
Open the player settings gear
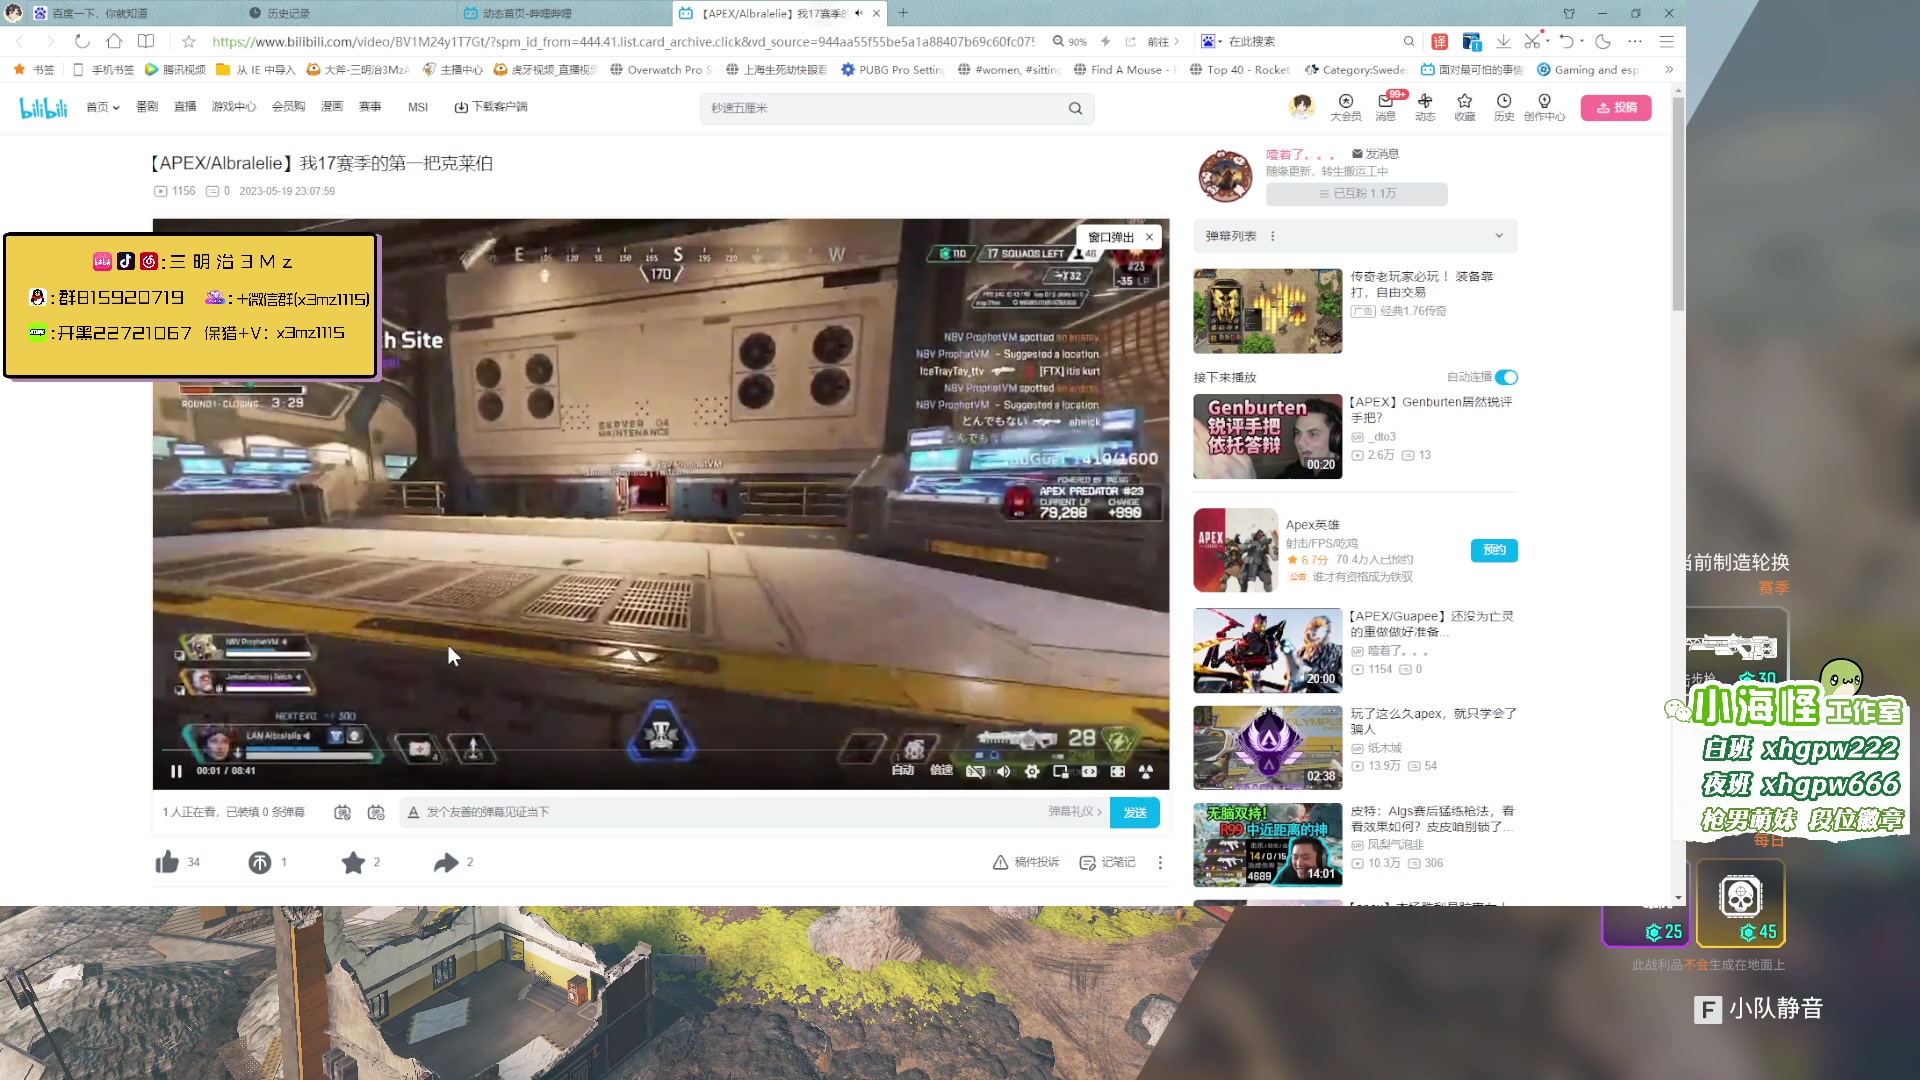coord(1032,771)
